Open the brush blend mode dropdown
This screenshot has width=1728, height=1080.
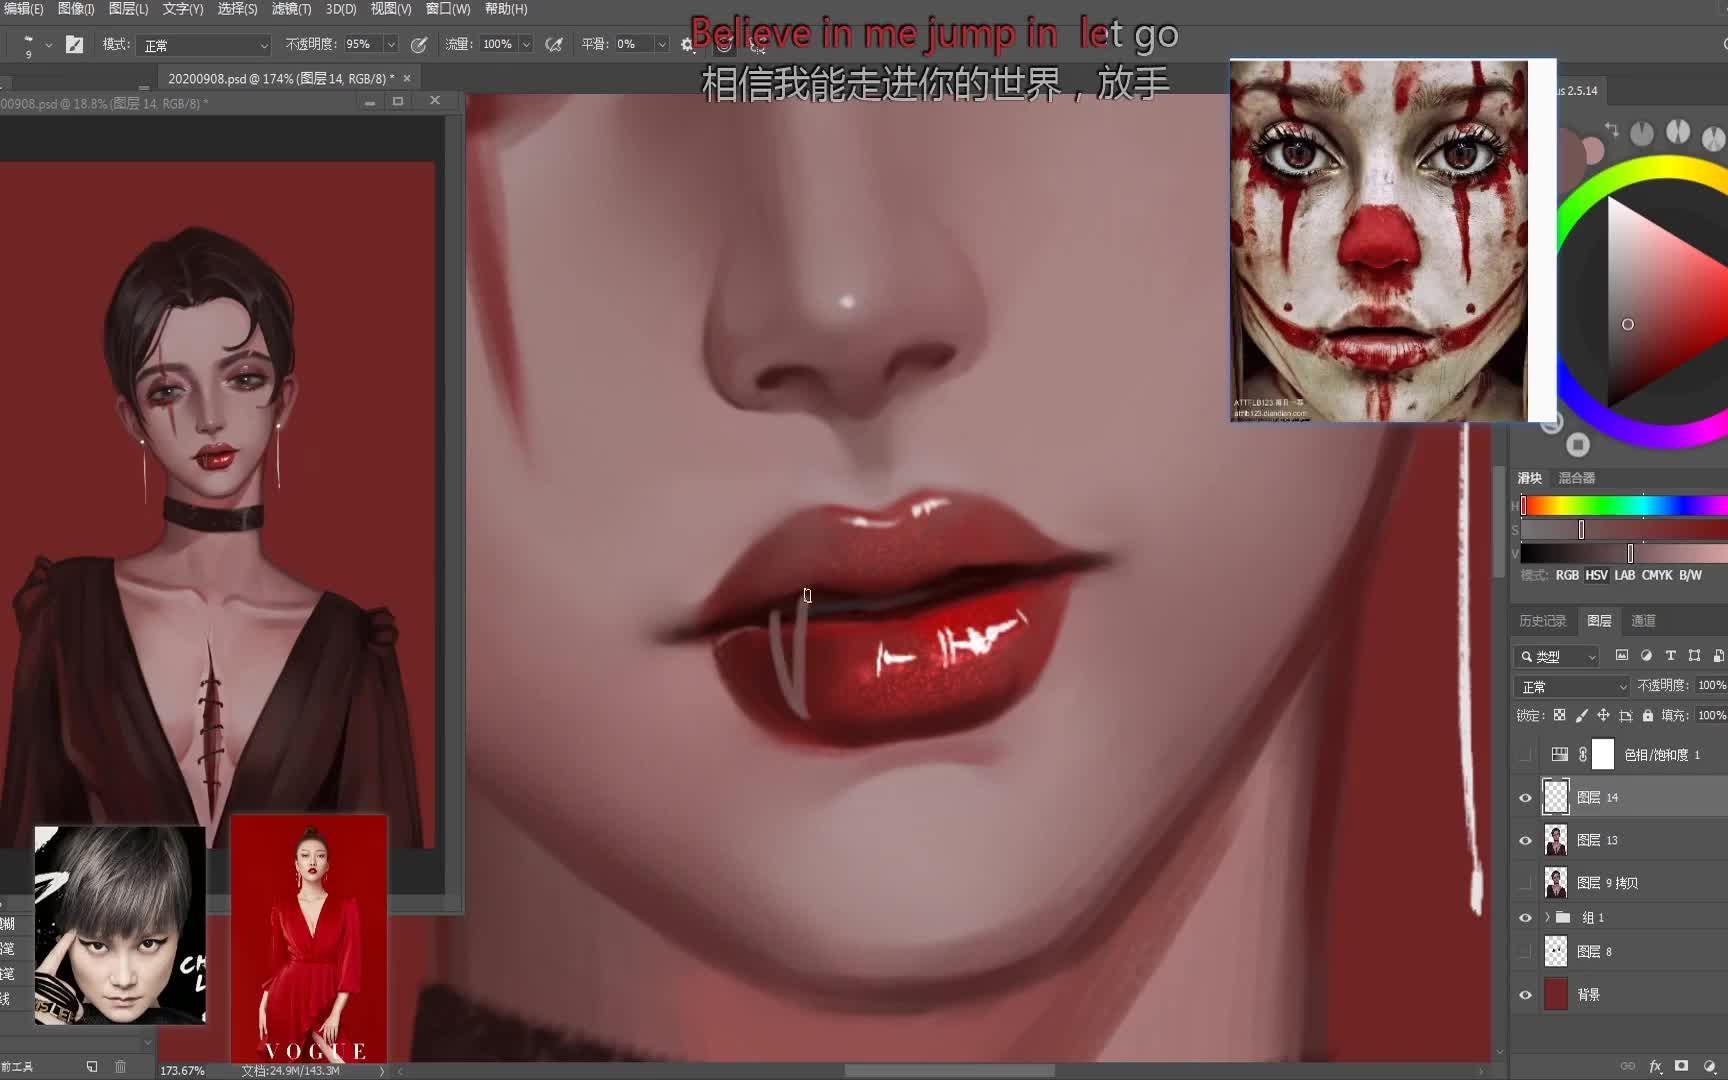[205, 45]
